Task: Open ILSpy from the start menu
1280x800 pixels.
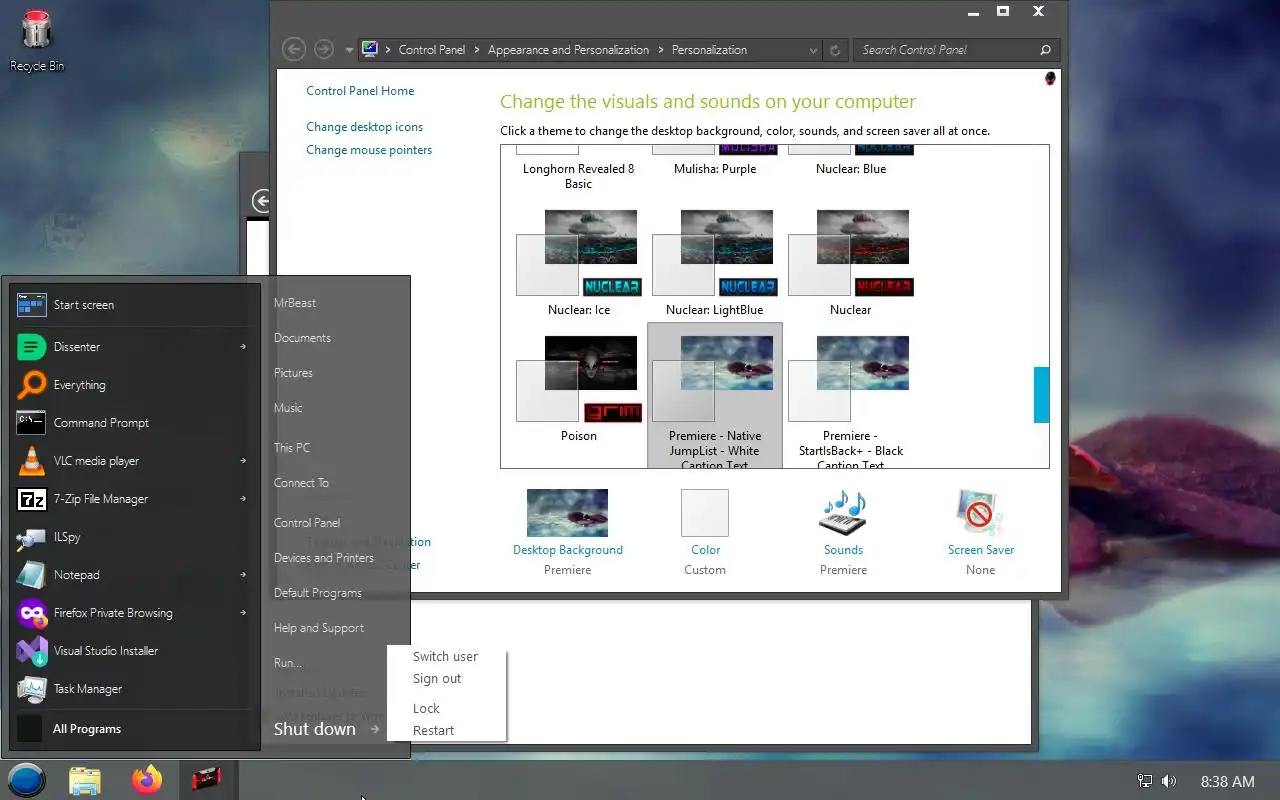Action: [x=133, y=537]
